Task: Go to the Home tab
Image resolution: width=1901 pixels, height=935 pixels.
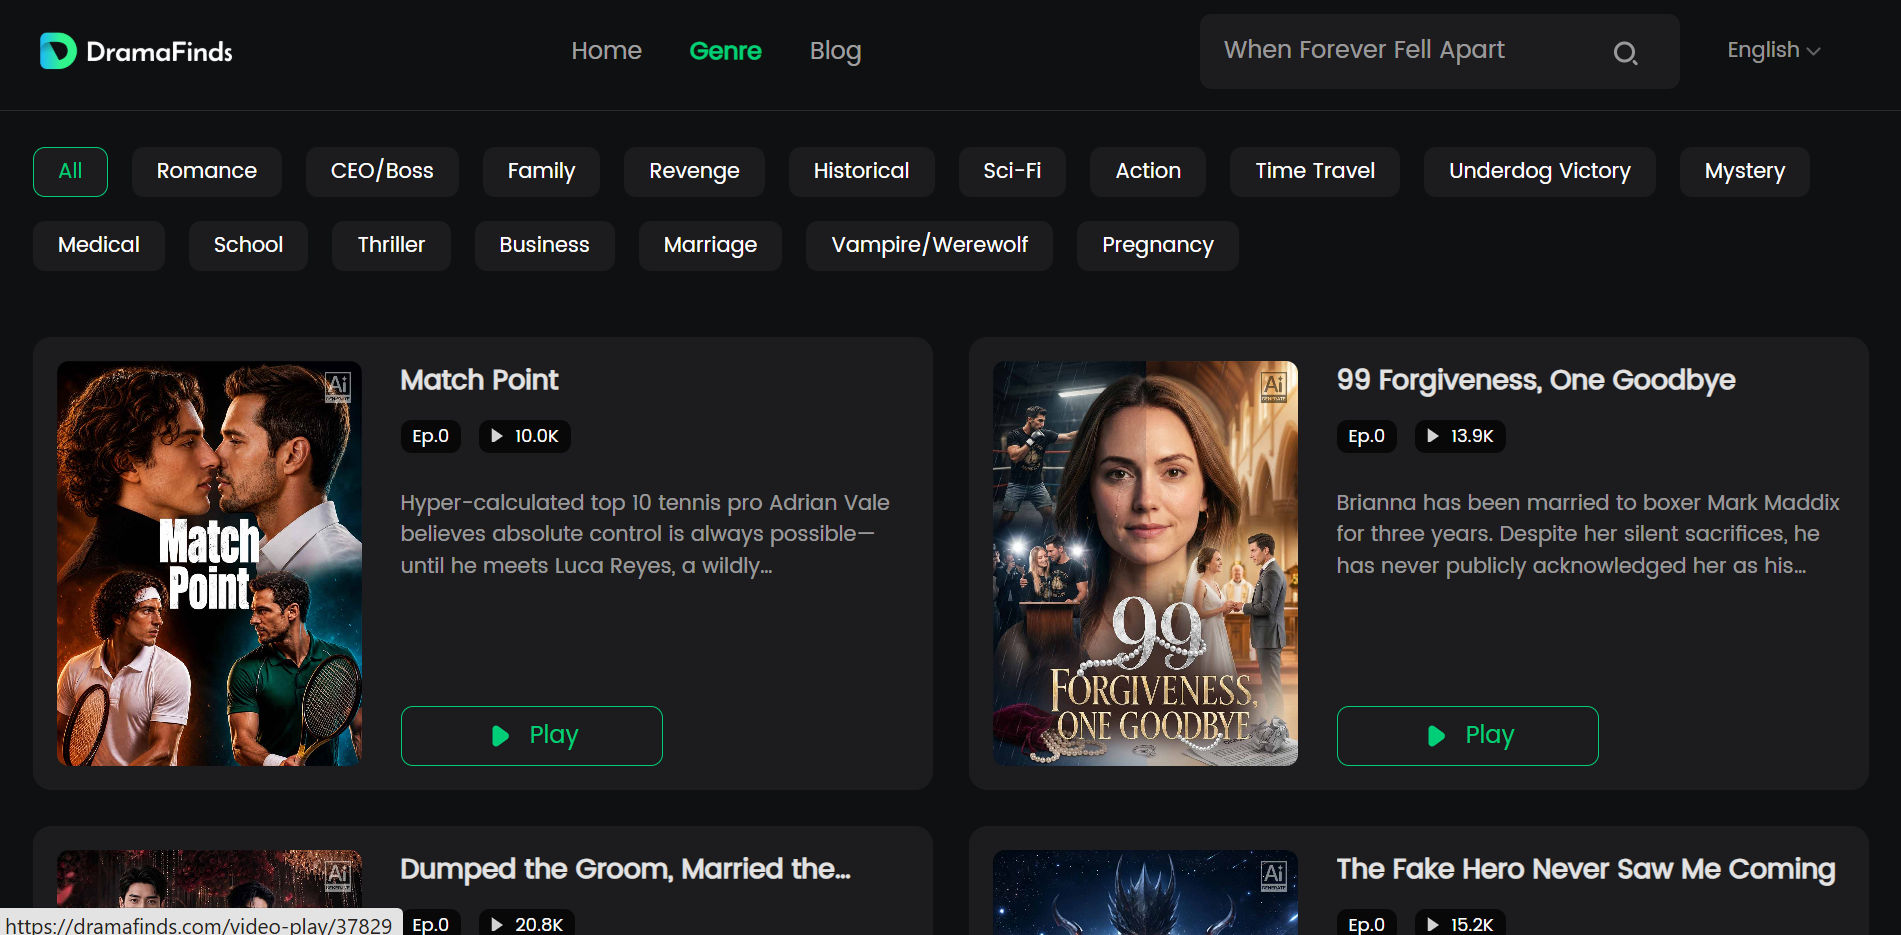Action: pos(606,51)
